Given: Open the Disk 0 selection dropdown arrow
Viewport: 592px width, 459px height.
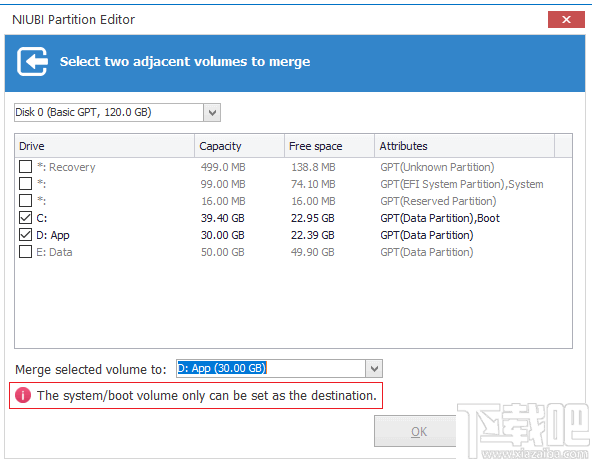Looking at the screenshot, I should point(212,112).
